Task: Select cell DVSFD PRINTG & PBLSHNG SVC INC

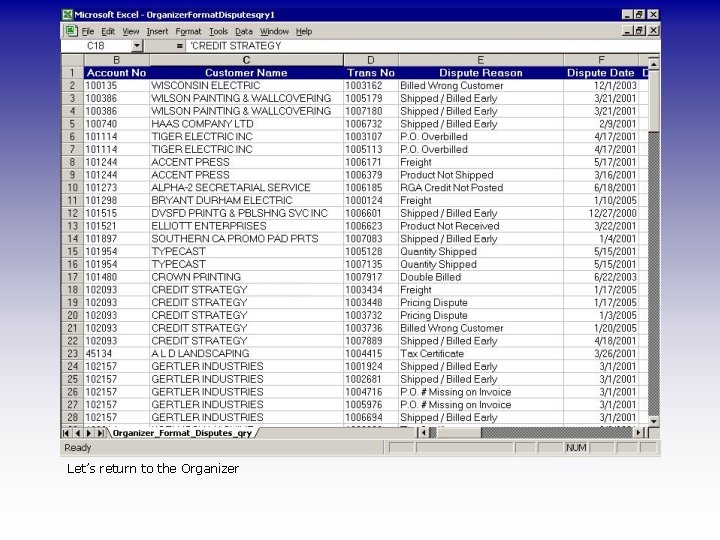Action: pyautogui.click(x=246, y=214)
